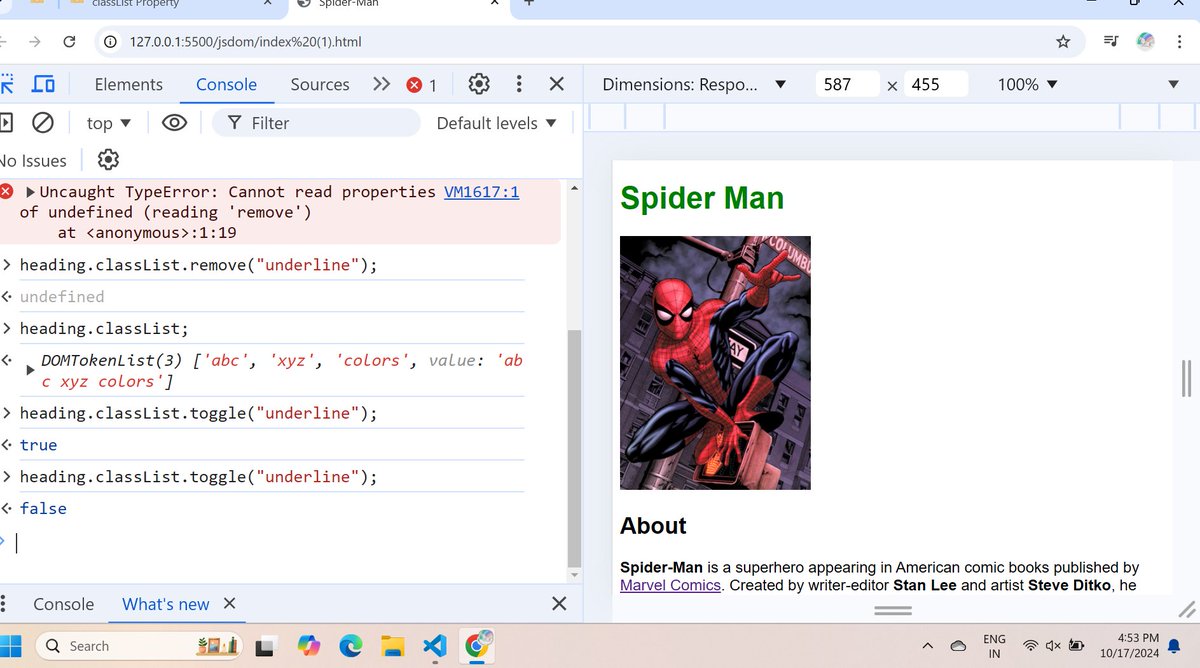
Task: Follow the Marvel Comics hyperlink
Action: pos(669,585)
